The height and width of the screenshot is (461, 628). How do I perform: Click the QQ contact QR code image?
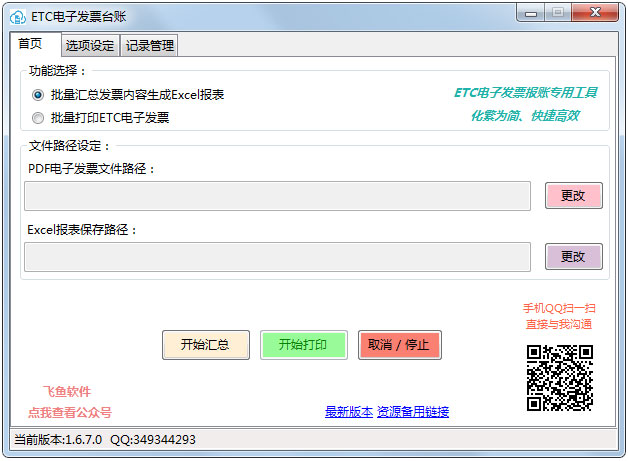[560, 378]
